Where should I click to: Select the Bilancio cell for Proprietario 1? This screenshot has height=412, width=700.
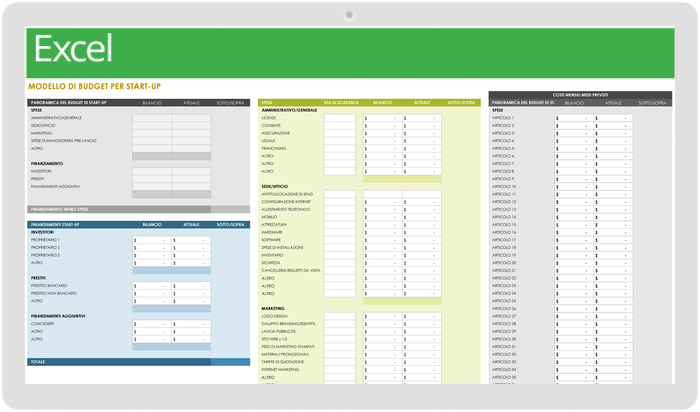pos(152,240)
